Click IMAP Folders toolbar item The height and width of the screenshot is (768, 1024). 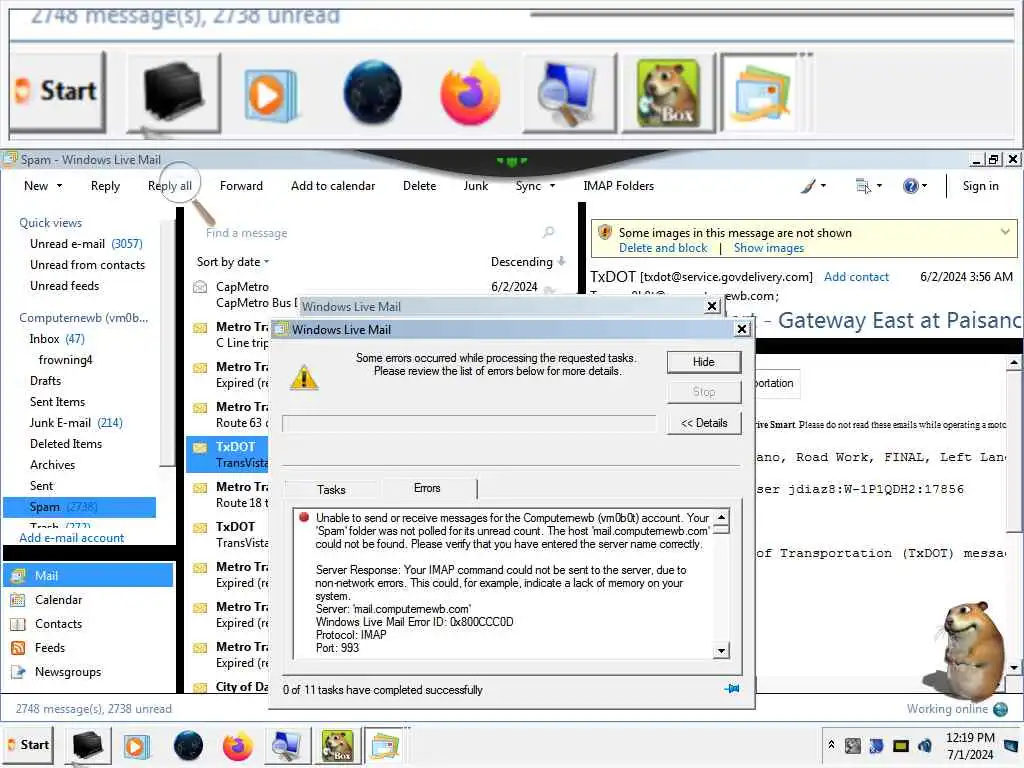point(618,186)
